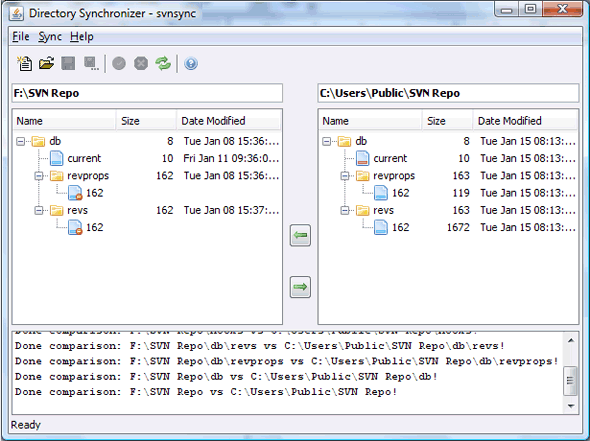Maximize the Directory Synchronizer window

click(x=531, y=9)
